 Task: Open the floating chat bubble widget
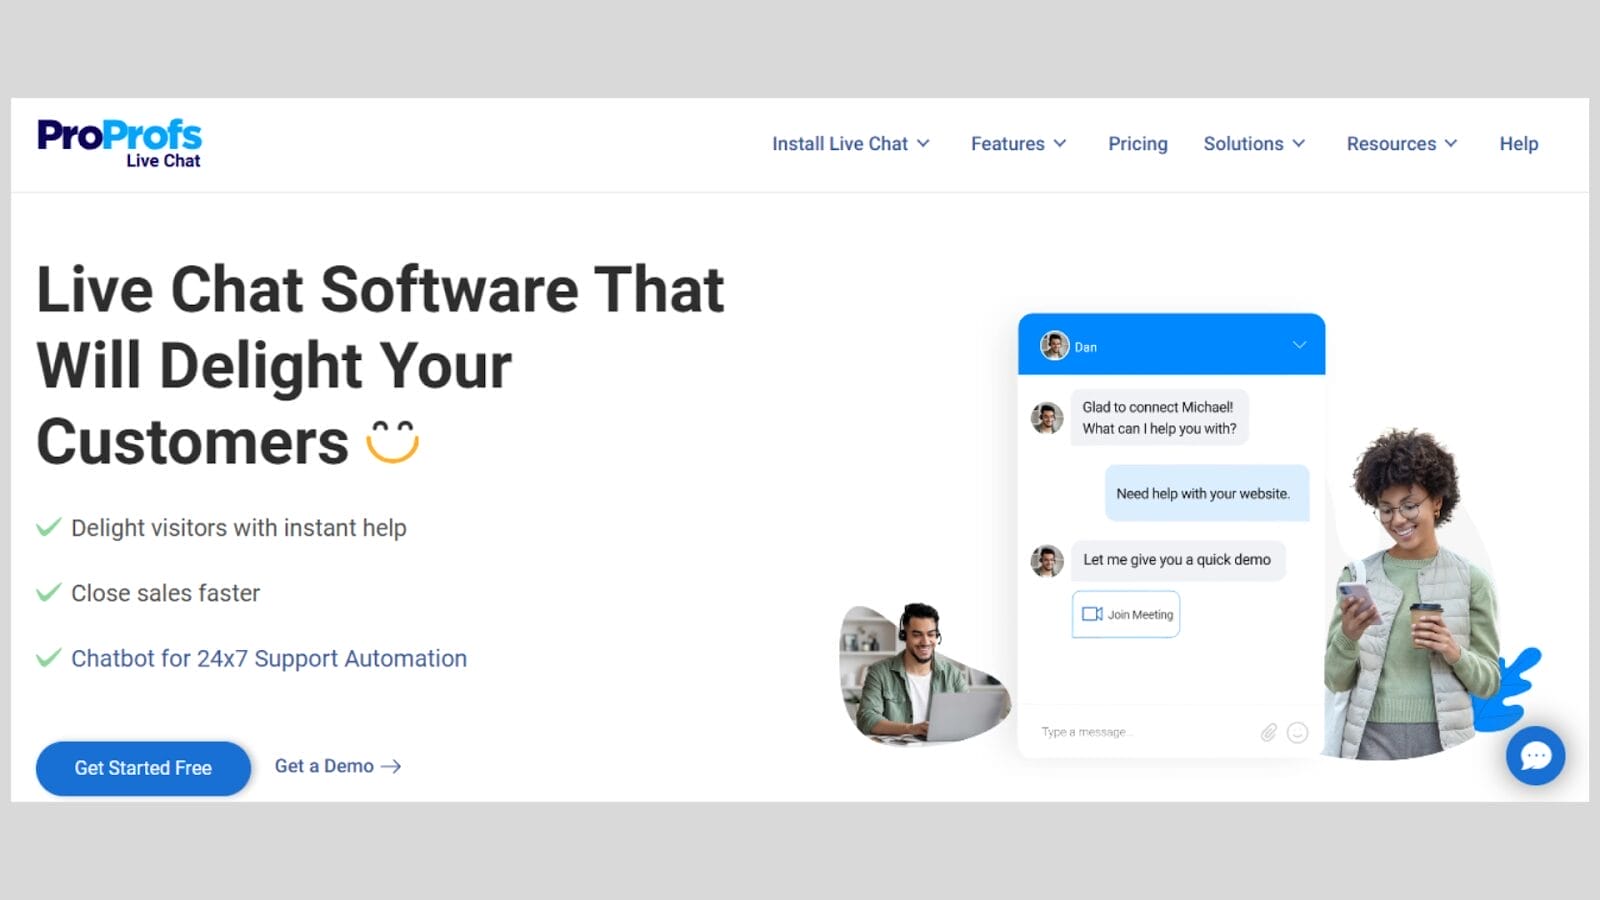(x=1535, y=756)
